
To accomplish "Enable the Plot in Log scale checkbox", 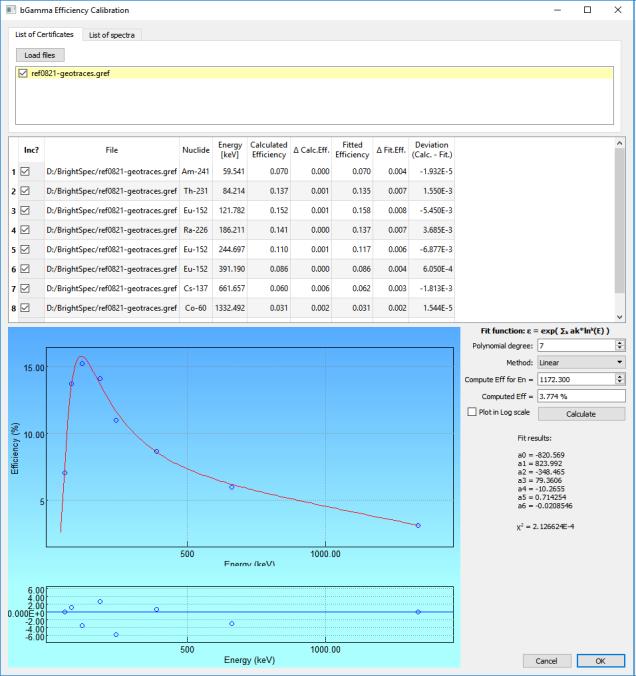I will click(x=472, y=412).
